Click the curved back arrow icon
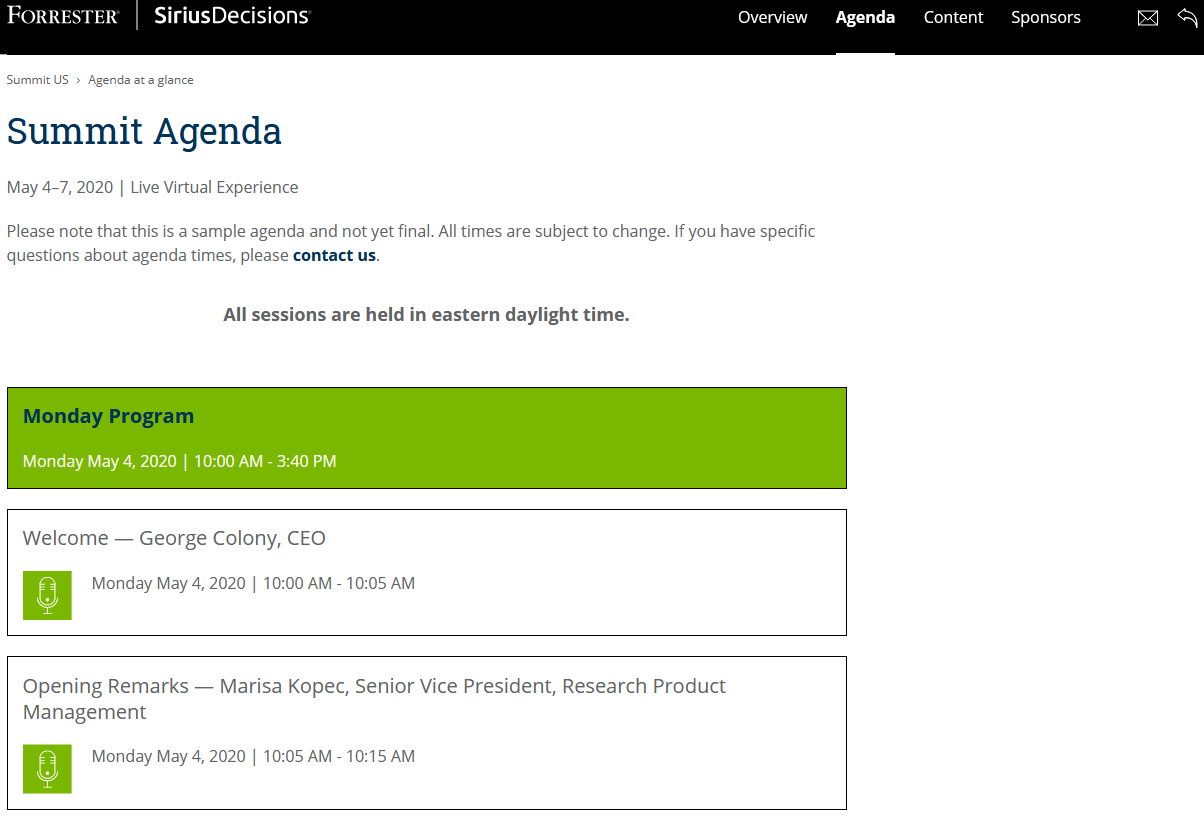This screenshot has width=1204, height=819. click(x=1186, y=17)
